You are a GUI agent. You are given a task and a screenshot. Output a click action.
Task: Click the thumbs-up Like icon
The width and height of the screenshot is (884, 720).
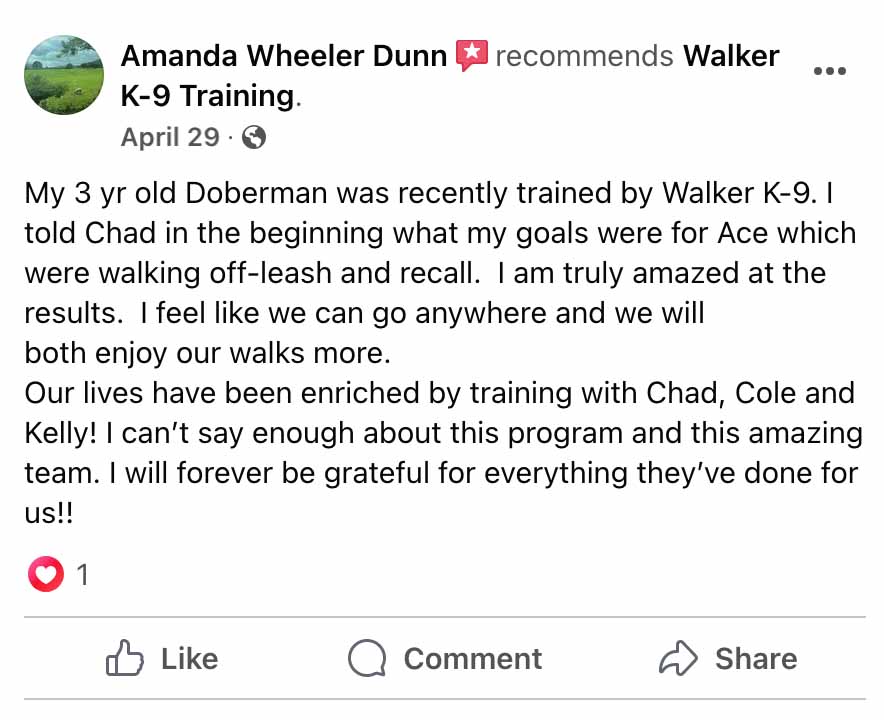(x=125, y=658)
